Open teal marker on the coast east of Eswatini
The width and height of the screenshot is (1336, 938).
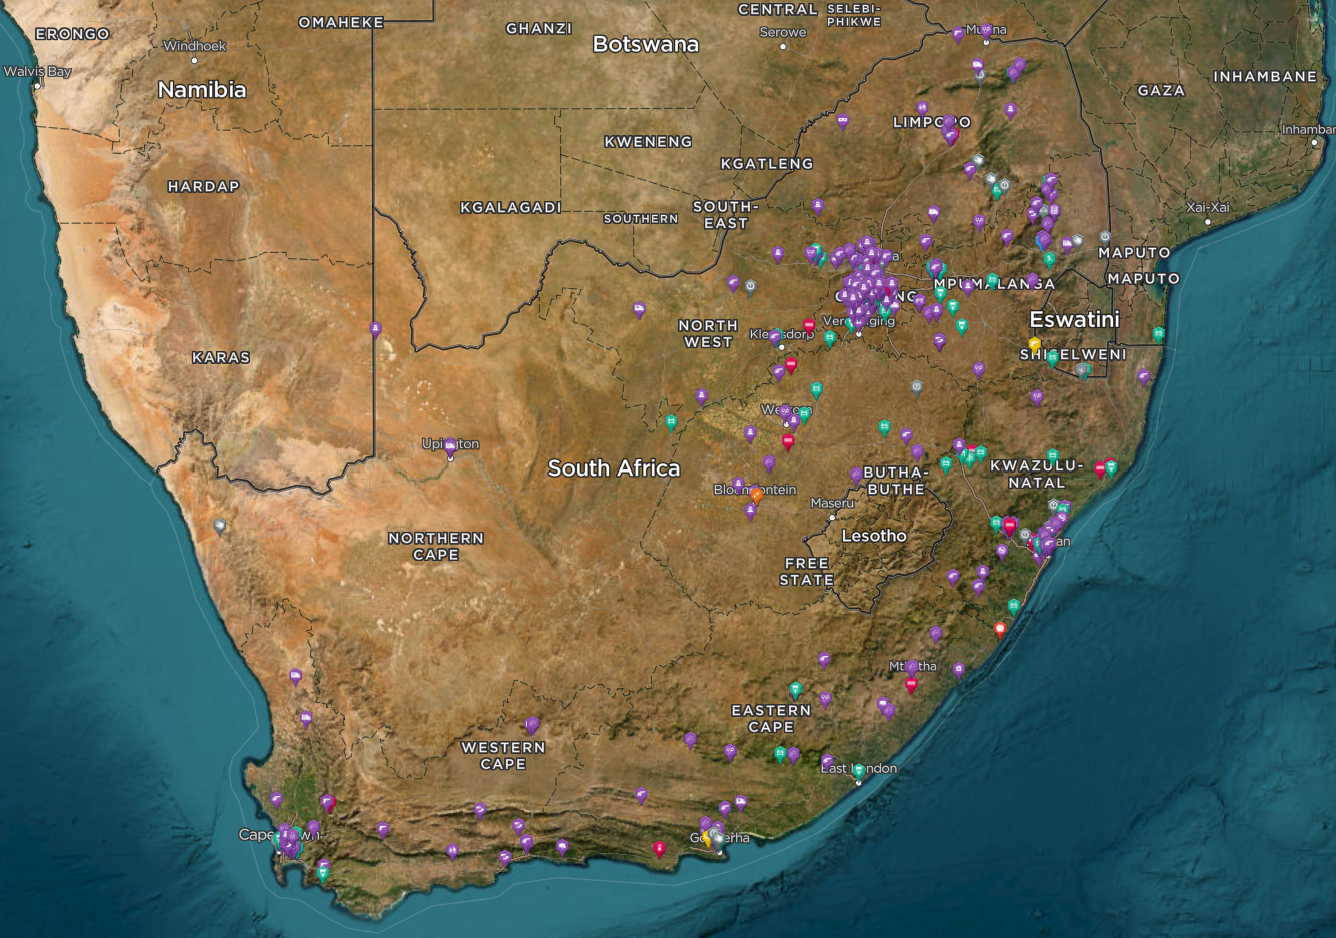[x=1159, y=334]
